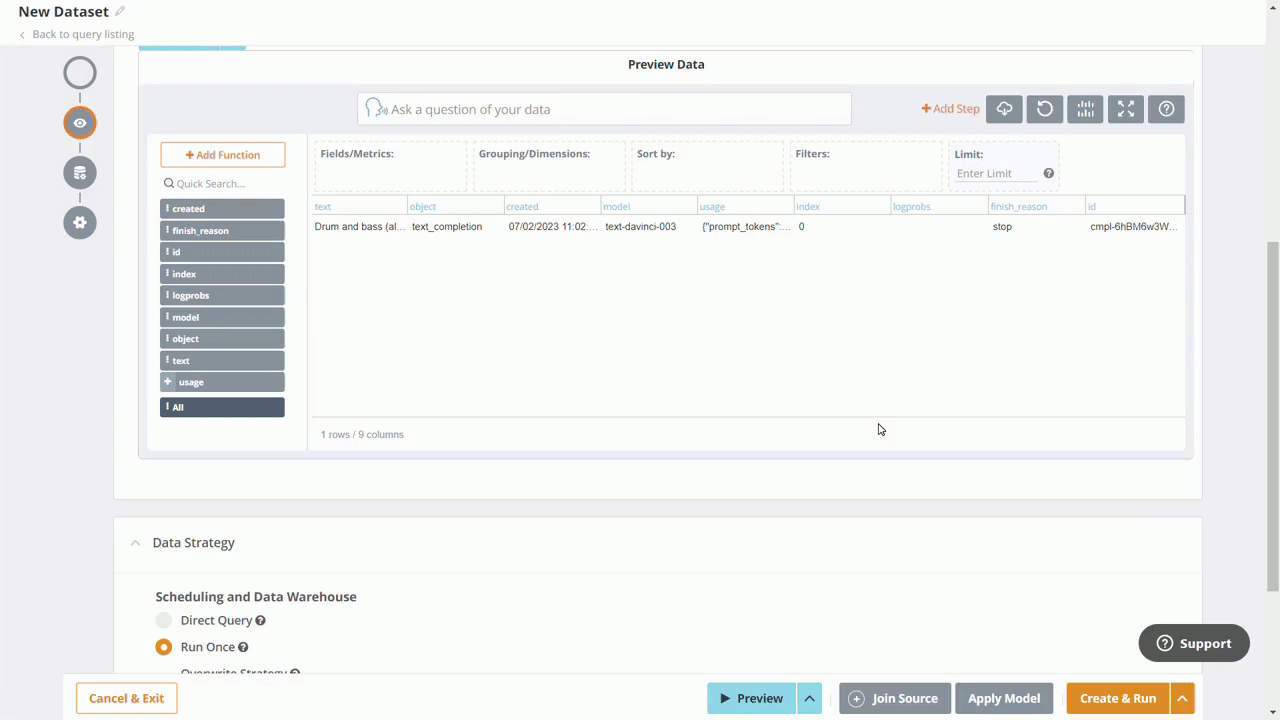Open the Preview button dropdown arrow
Viewport: 1280px width, 720px height.
809,698
